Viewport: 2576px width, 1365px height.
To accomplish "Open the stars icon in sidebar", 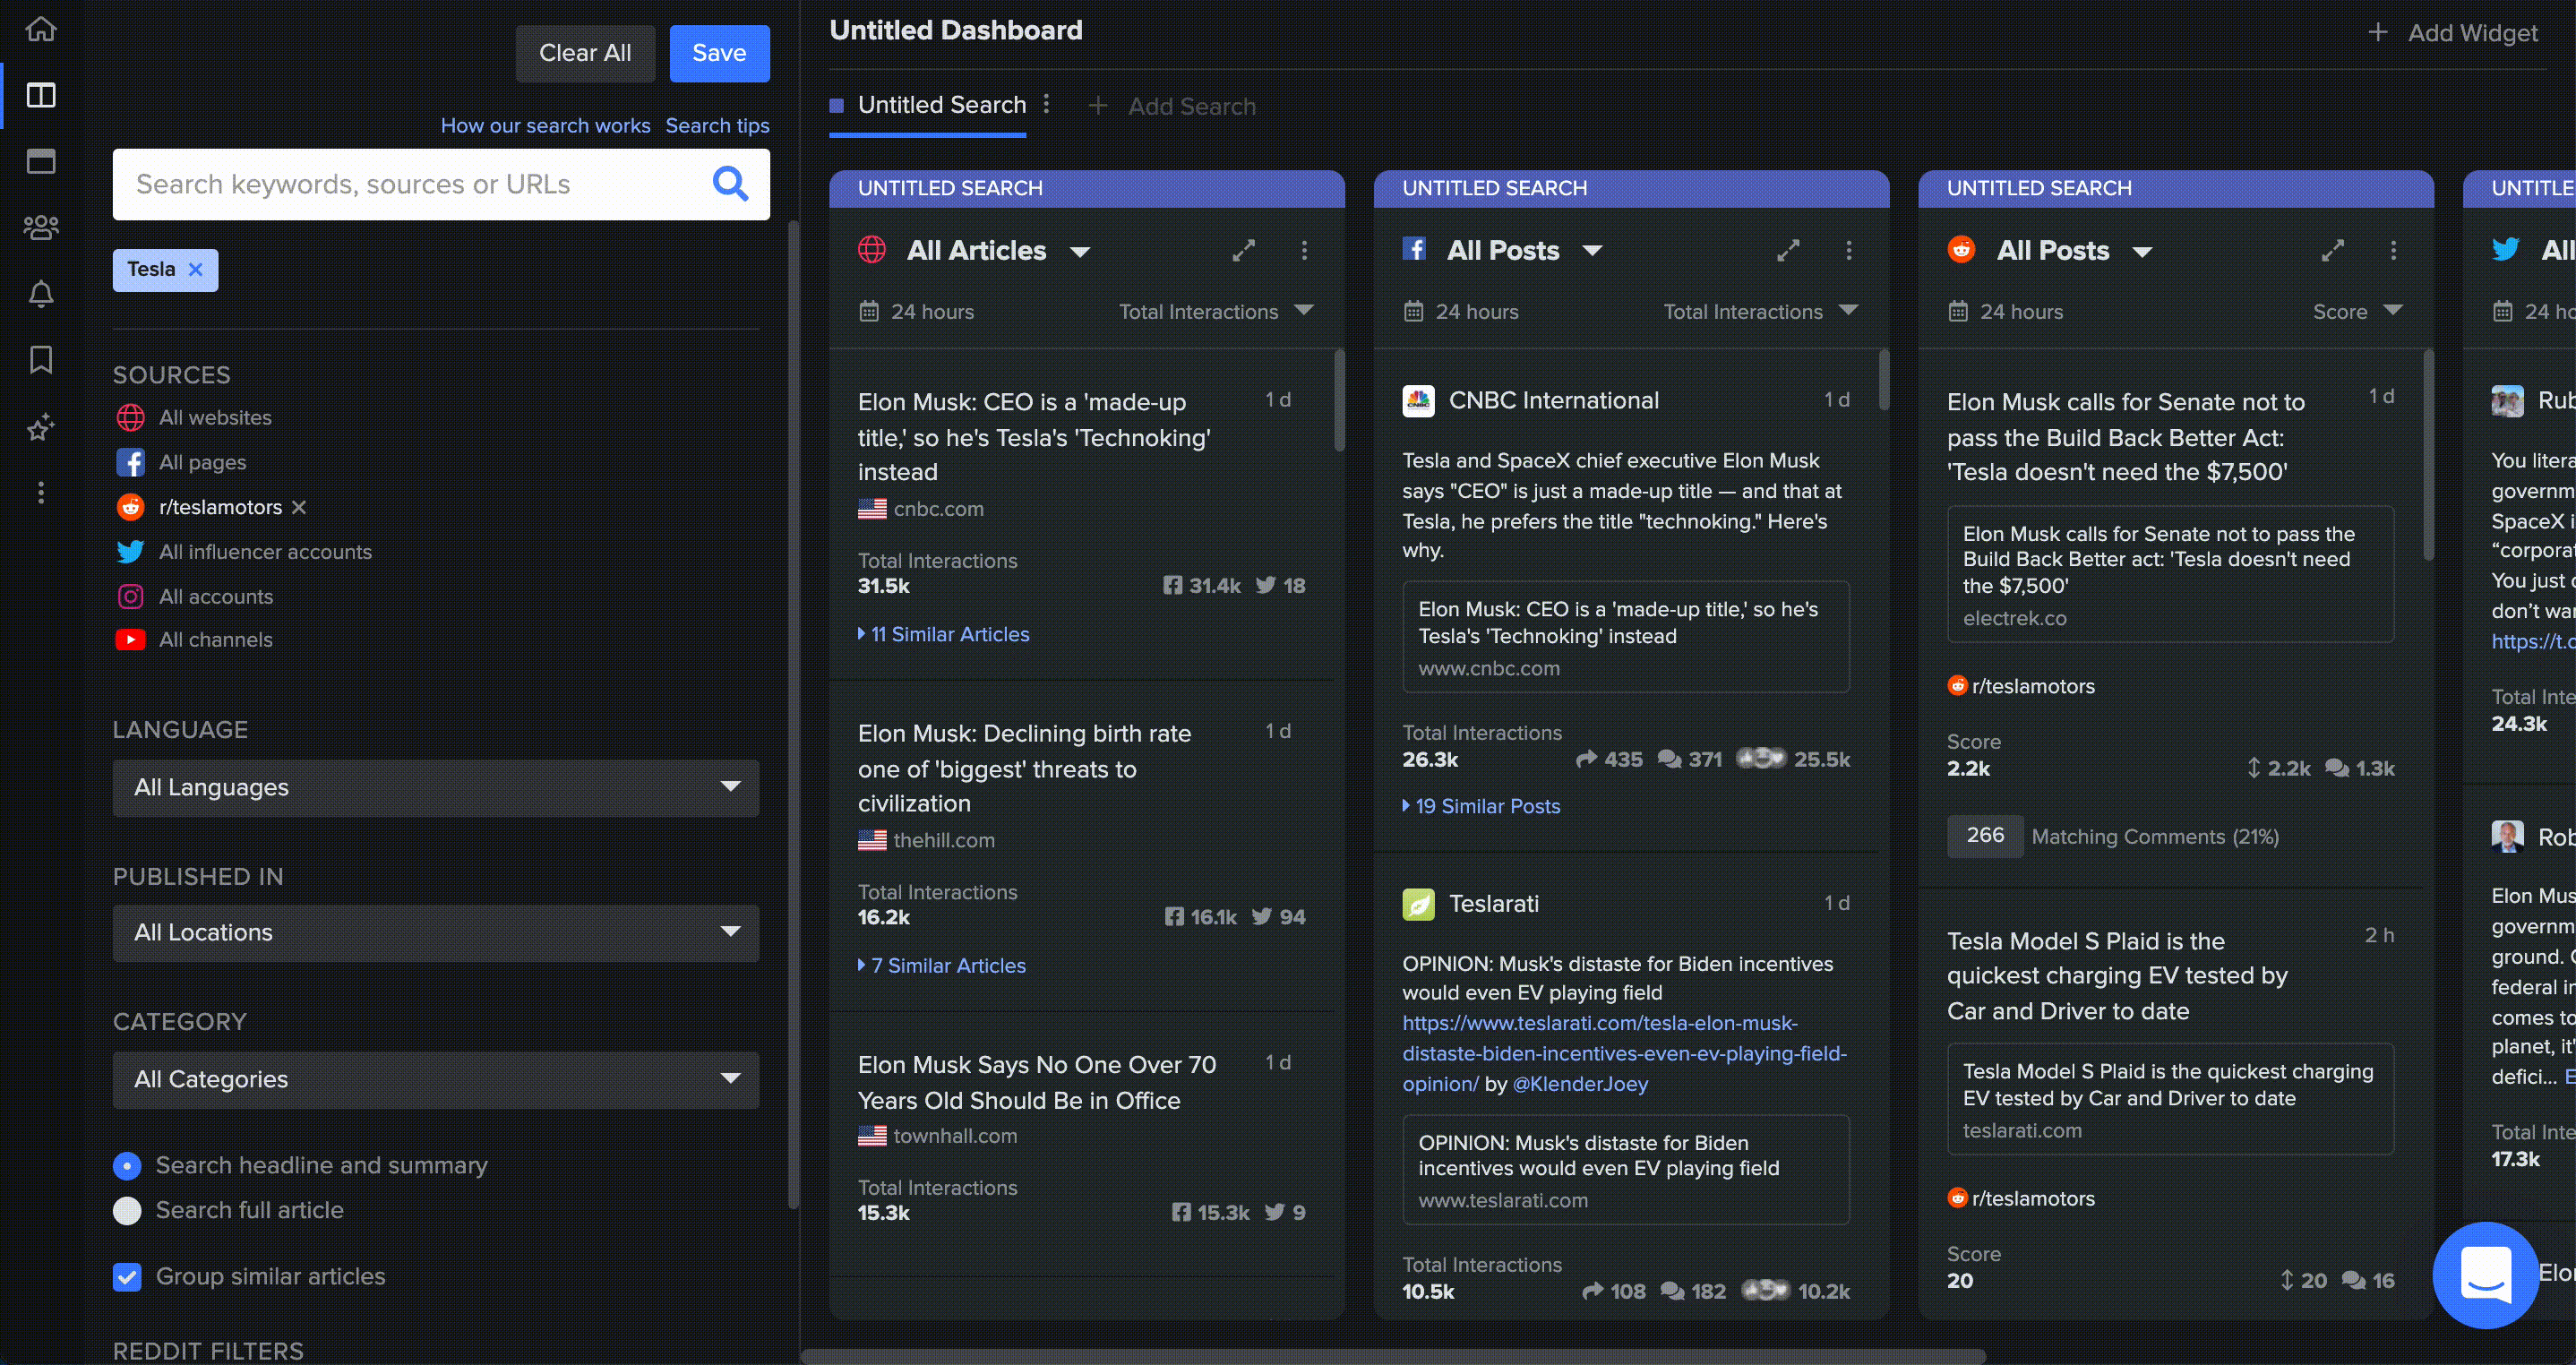I will (x=41, y=427).
